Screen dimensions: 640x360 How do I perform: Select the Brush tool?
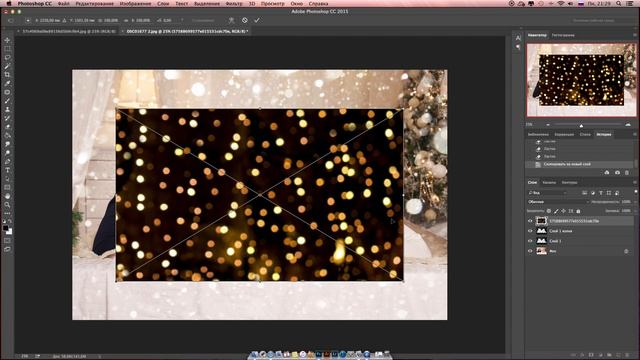7,101
